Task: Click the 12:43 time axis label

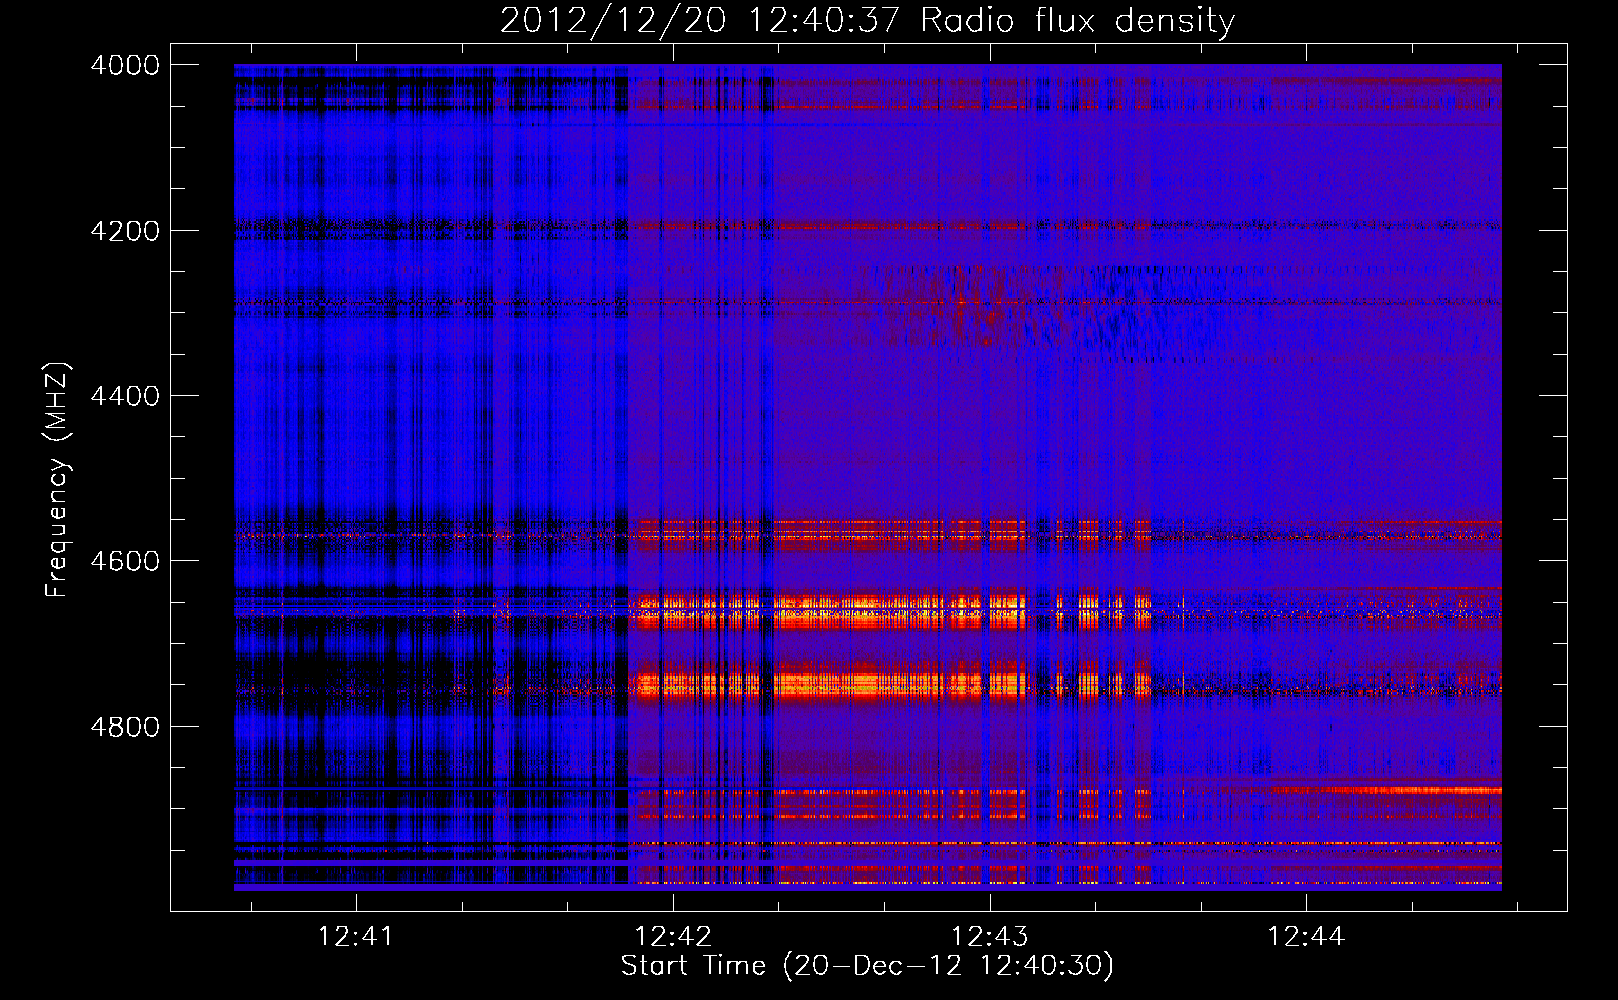Action: pos(989,937)
